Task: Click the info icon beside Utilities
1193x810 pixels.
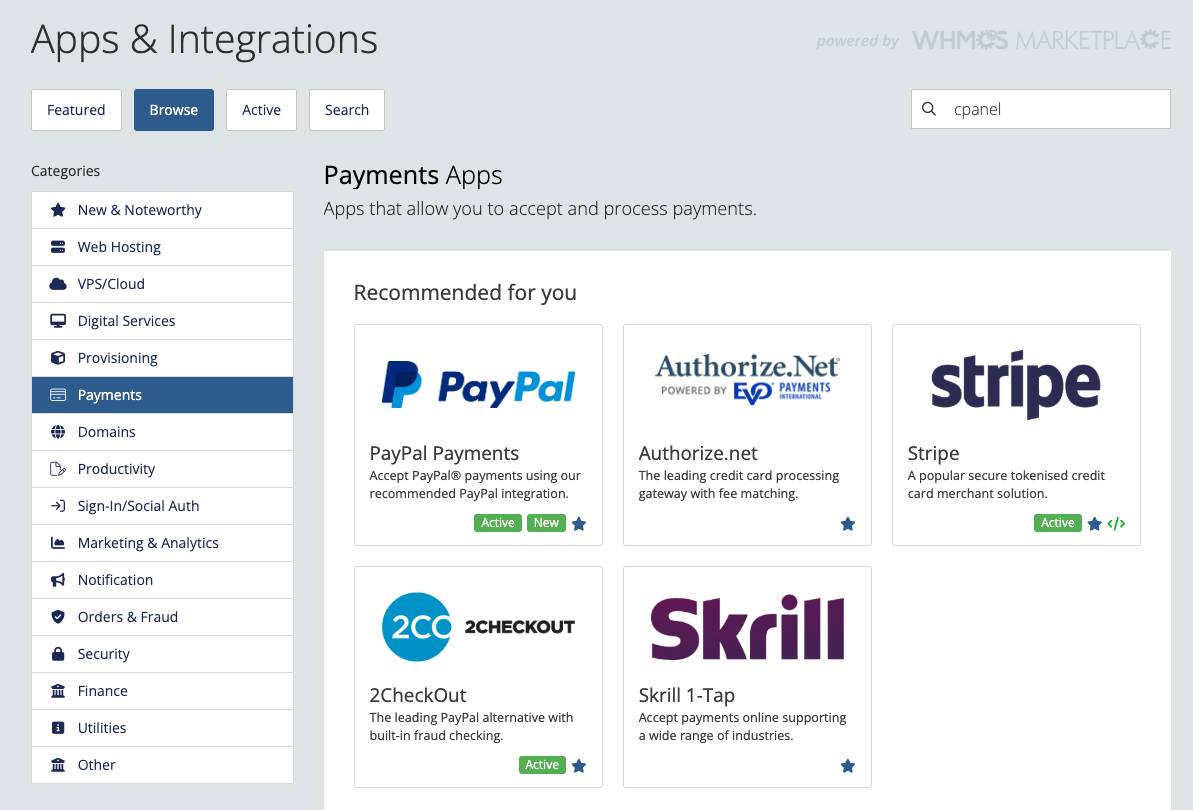Action: click(x=58, y=728)
